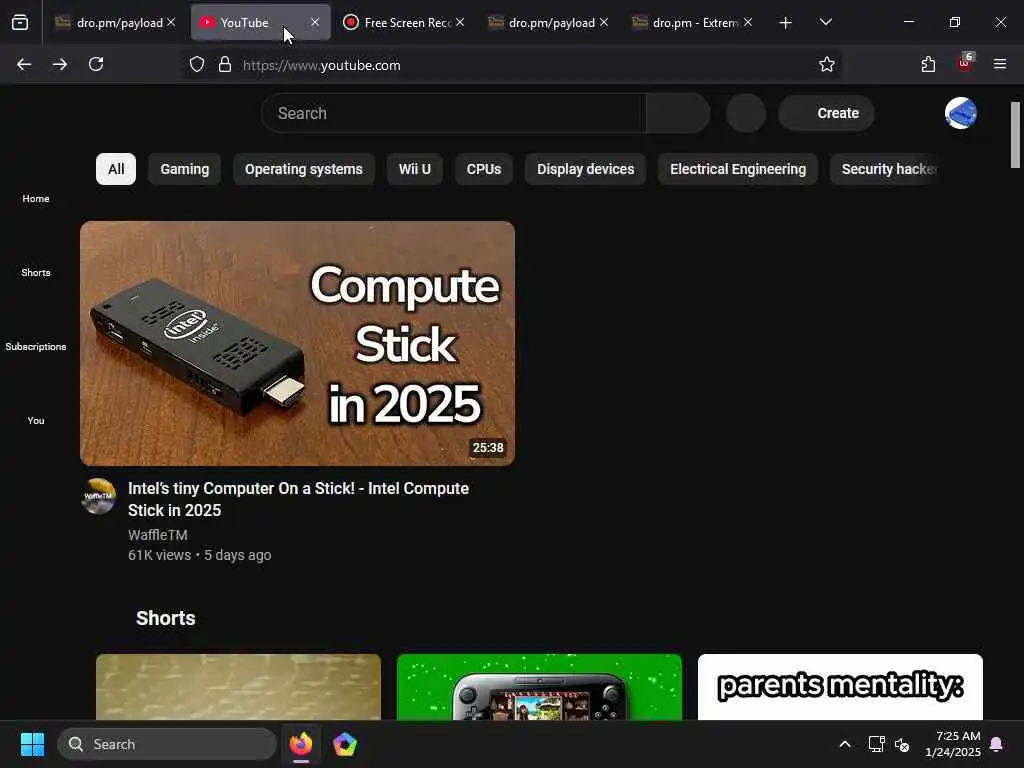Go to Shorts in the sidebar
This screenshot has width=1024, height=768.
36,272
